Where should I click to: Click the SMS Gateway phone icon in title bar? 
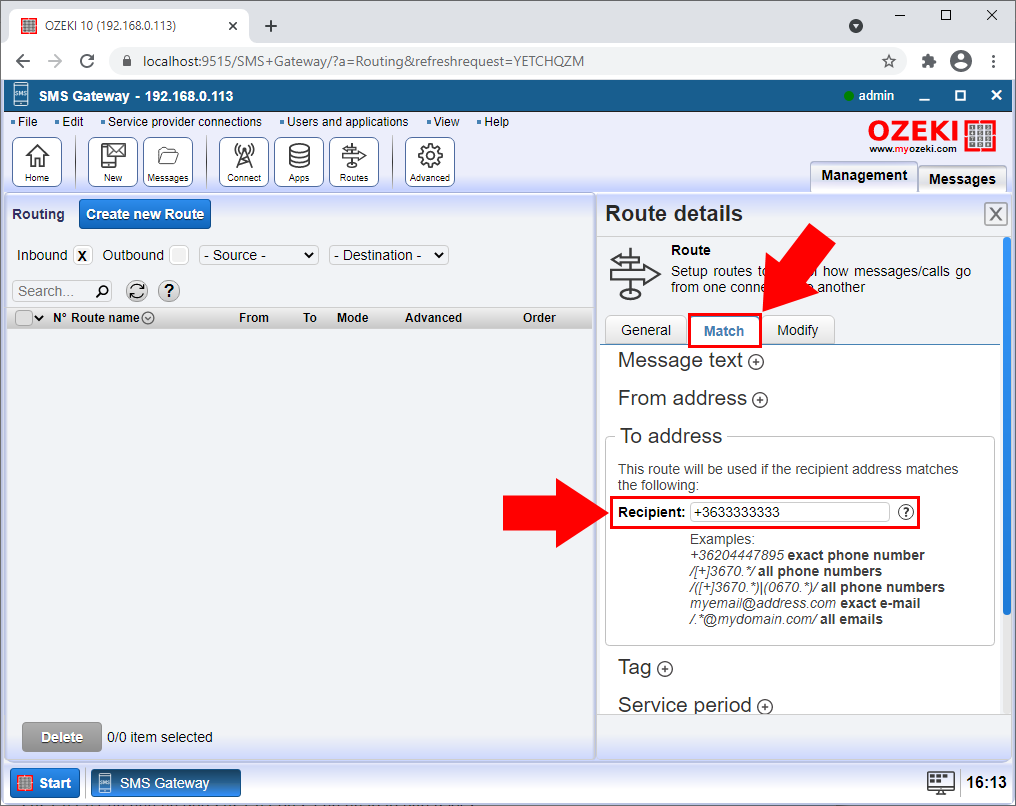point(21,95)
